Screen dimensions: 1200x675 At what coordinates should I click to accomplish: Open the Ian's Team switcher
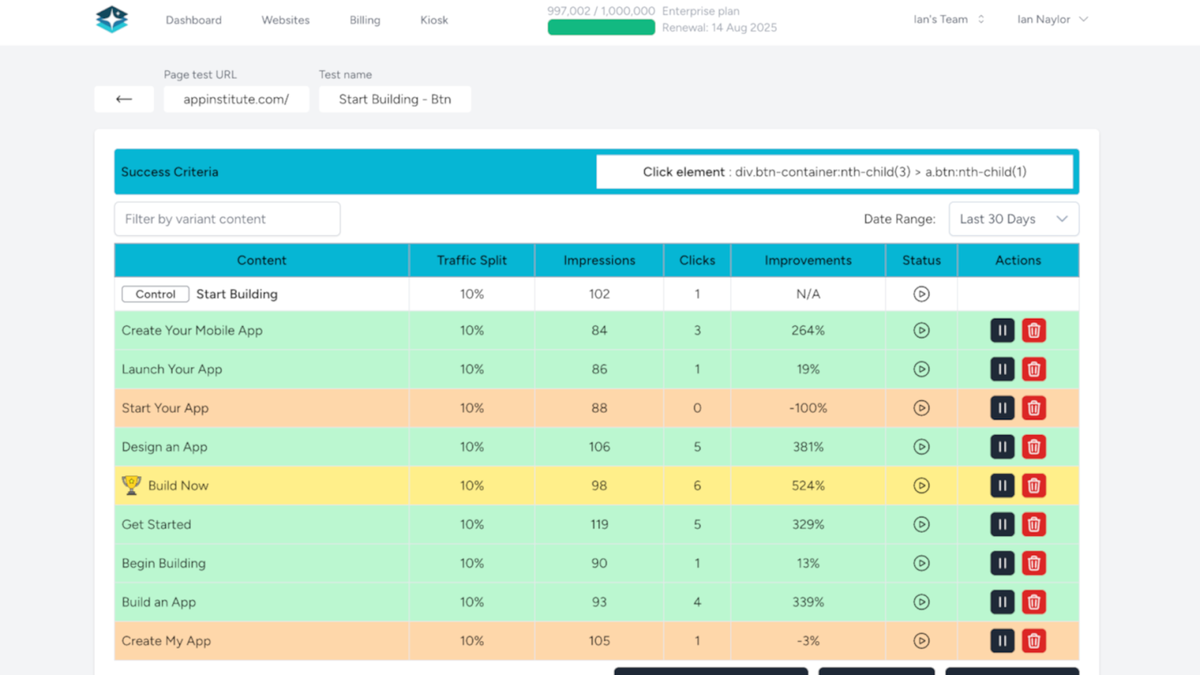[x=946, y=18]
